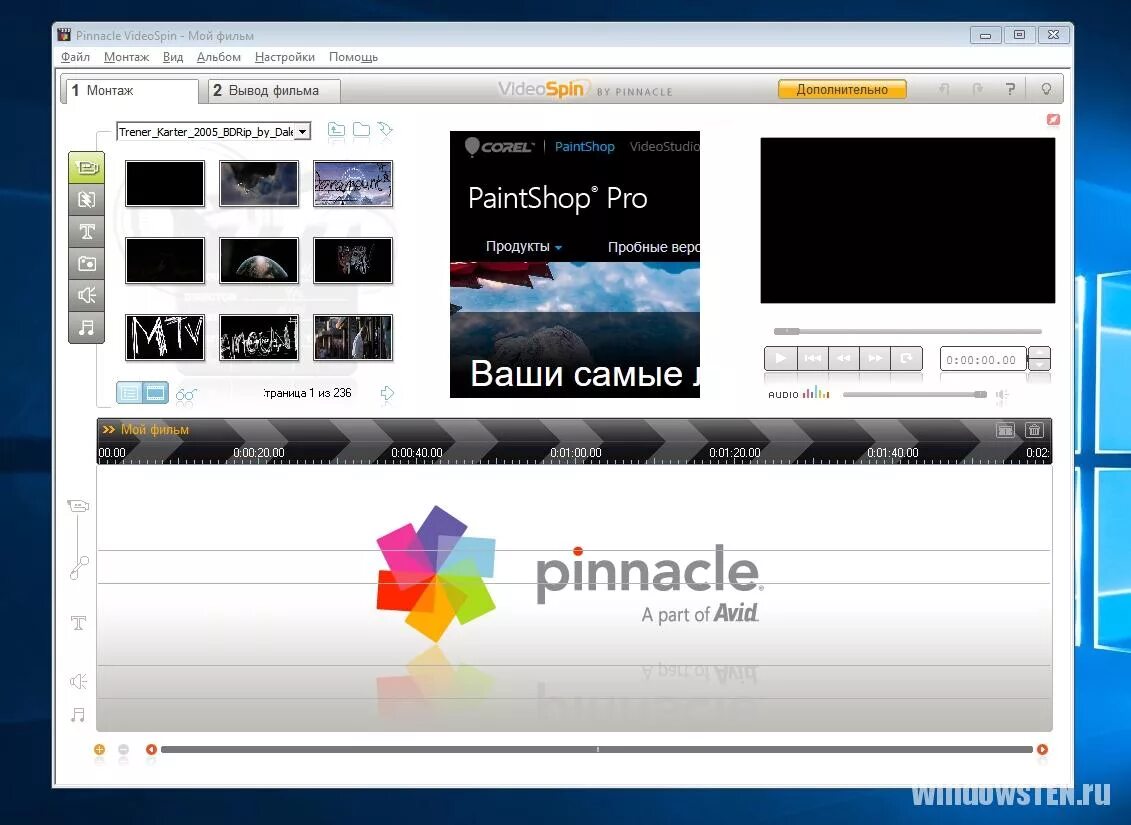This screenshot has width=1131, height=825.
Task: Open the Photos album section
Action: [87, 263]
